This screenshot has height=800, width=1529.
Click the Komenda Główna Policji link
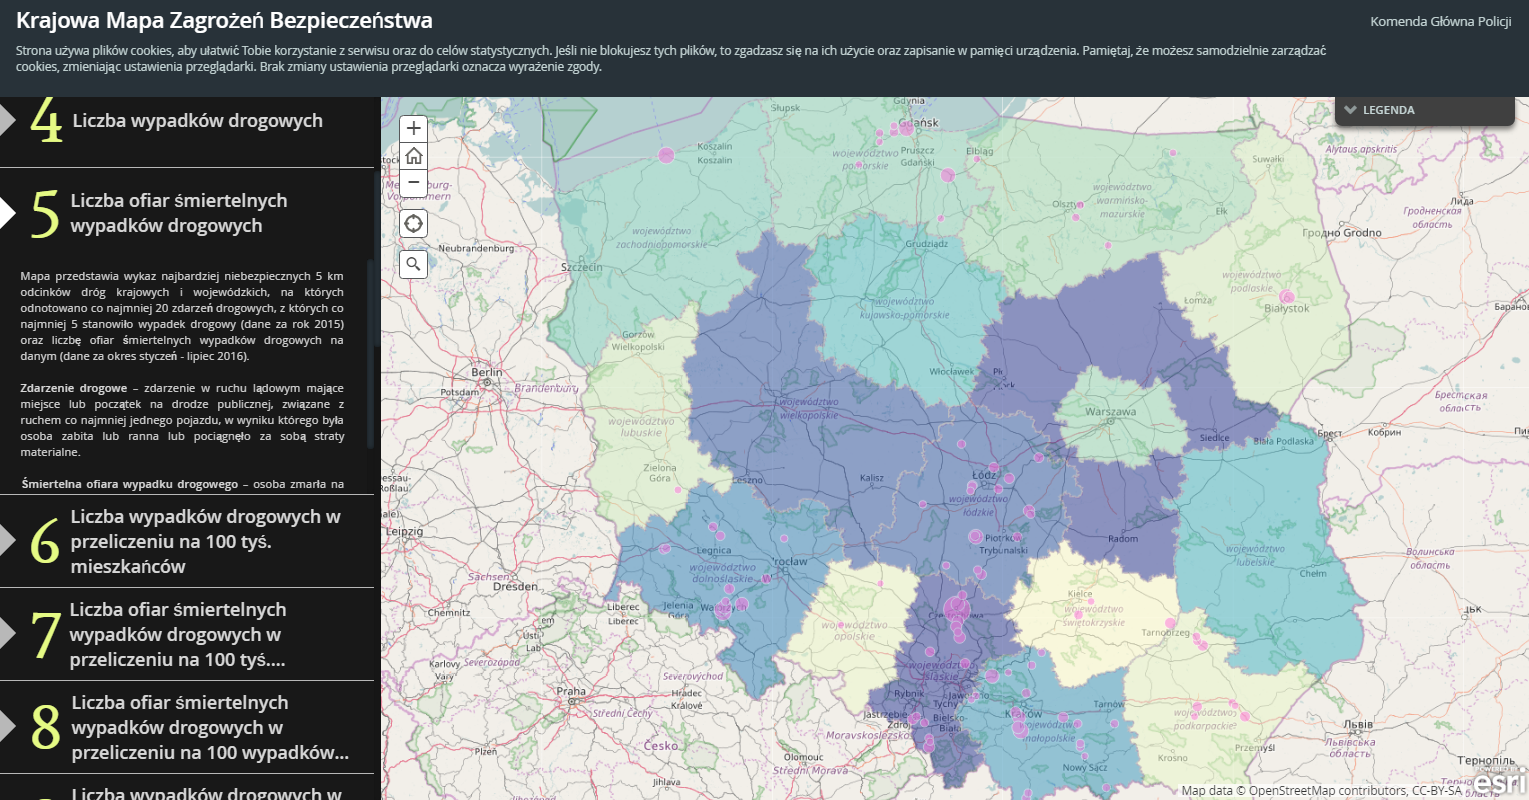pos(1440,21)
